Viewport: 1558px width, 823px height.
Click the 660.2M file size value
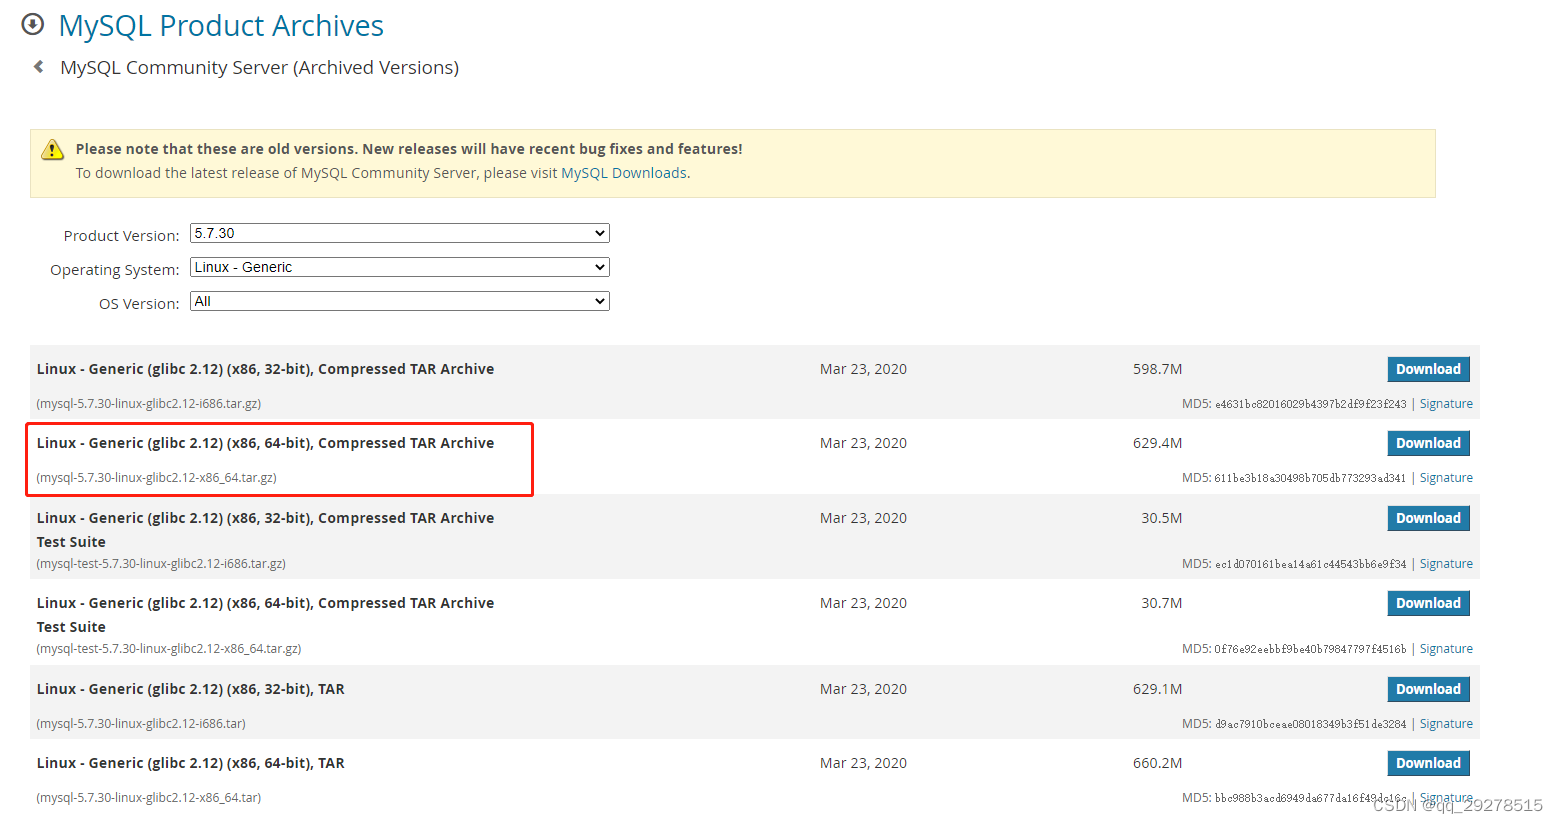tap(1157, 763)
